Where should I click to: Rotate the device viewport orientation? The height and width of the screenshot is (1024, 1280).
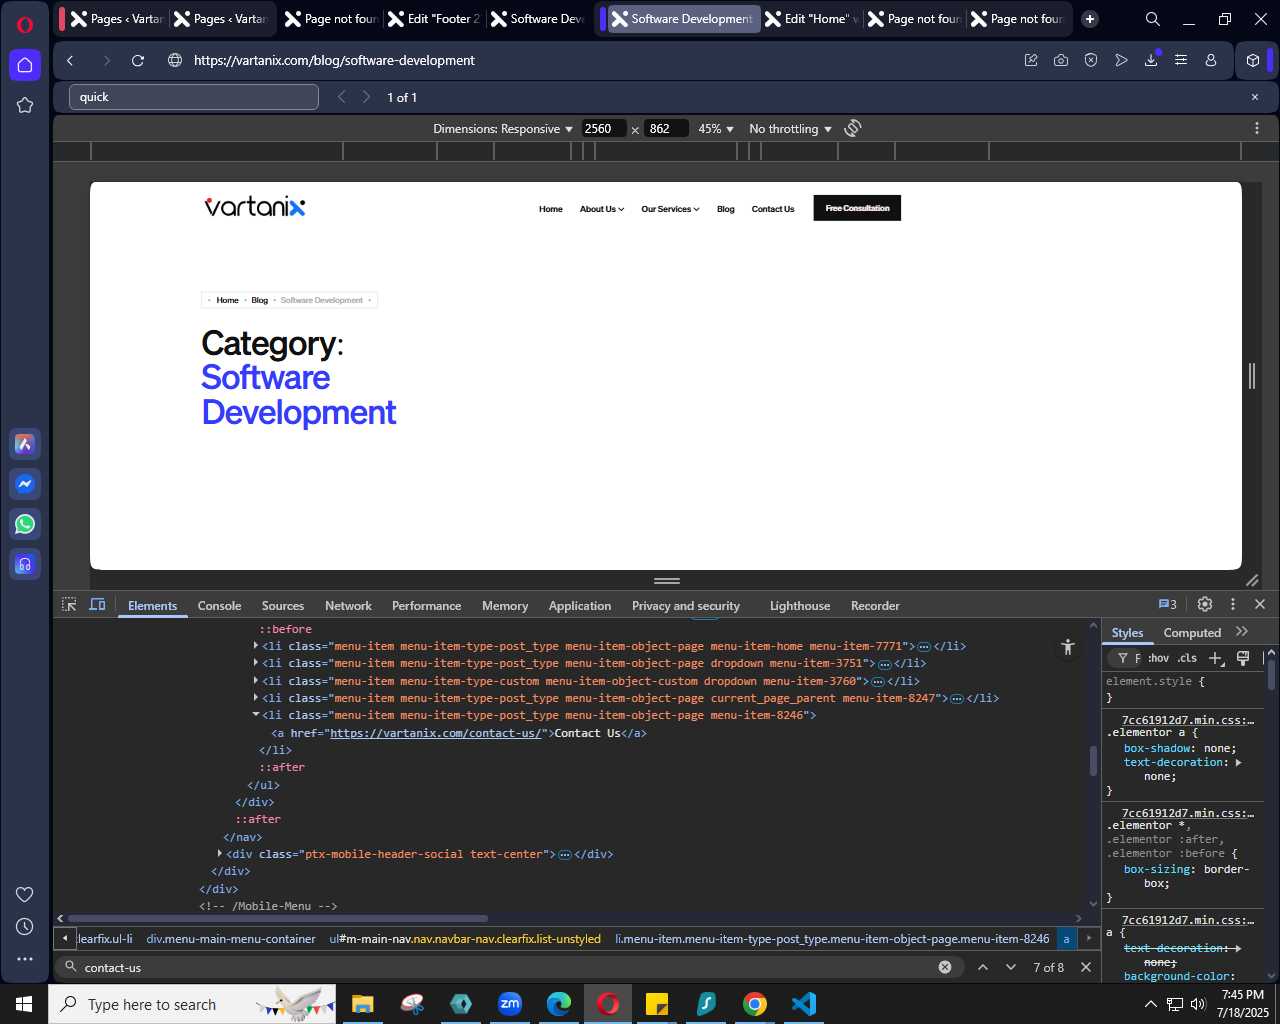853,128
